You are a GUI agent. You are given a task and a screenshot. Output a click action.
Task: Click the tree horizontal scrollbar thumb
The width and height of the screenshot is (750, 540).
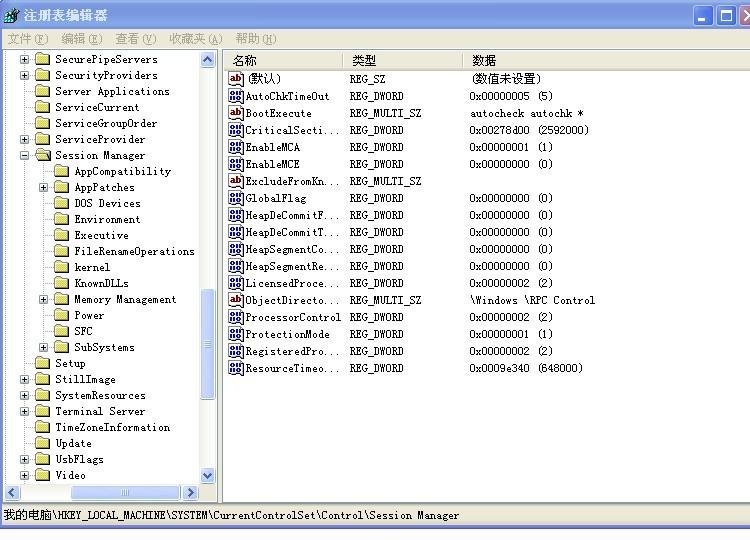pyautogui.click(x=125, y=492)
